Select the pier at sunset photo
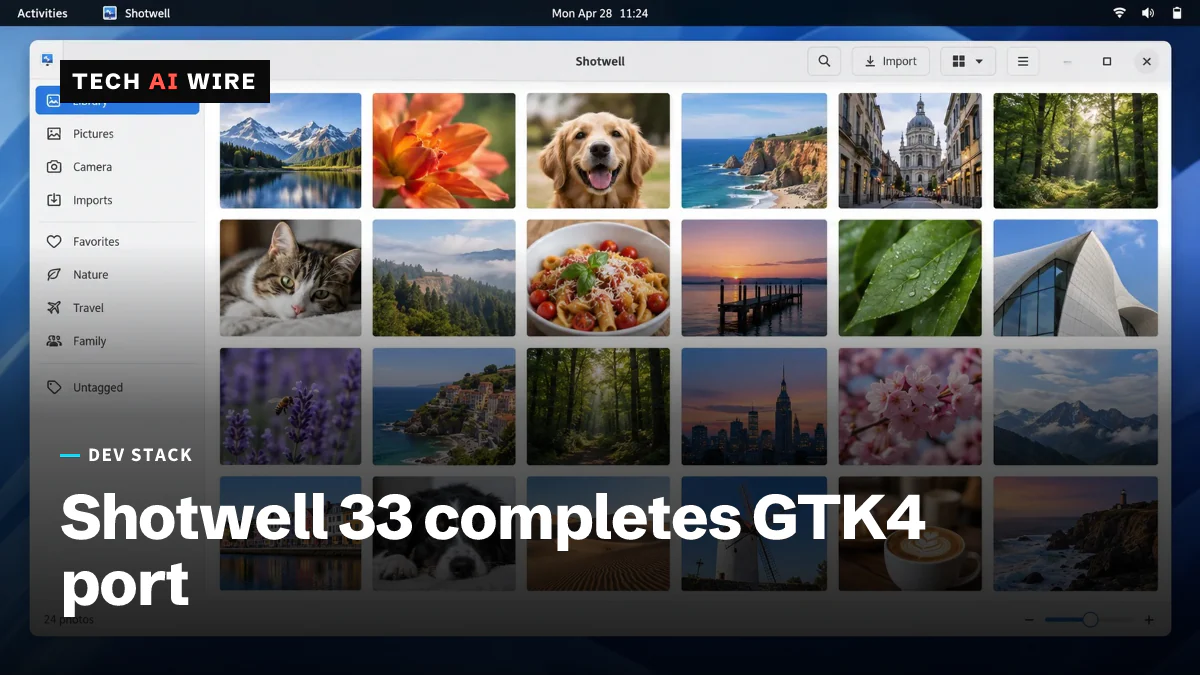Screen dimensions: 1200x675 [x=754, y=278]
